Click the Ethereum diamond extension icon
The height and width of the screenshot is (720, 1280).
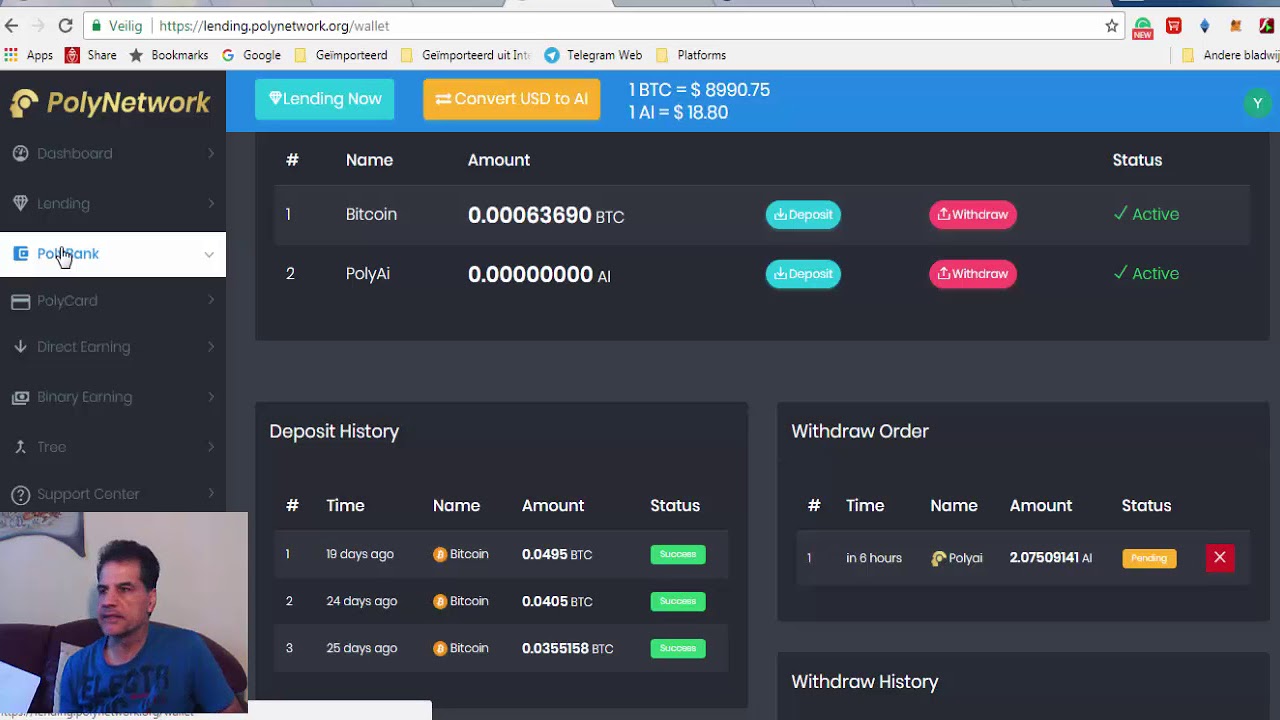(1205, 26)
